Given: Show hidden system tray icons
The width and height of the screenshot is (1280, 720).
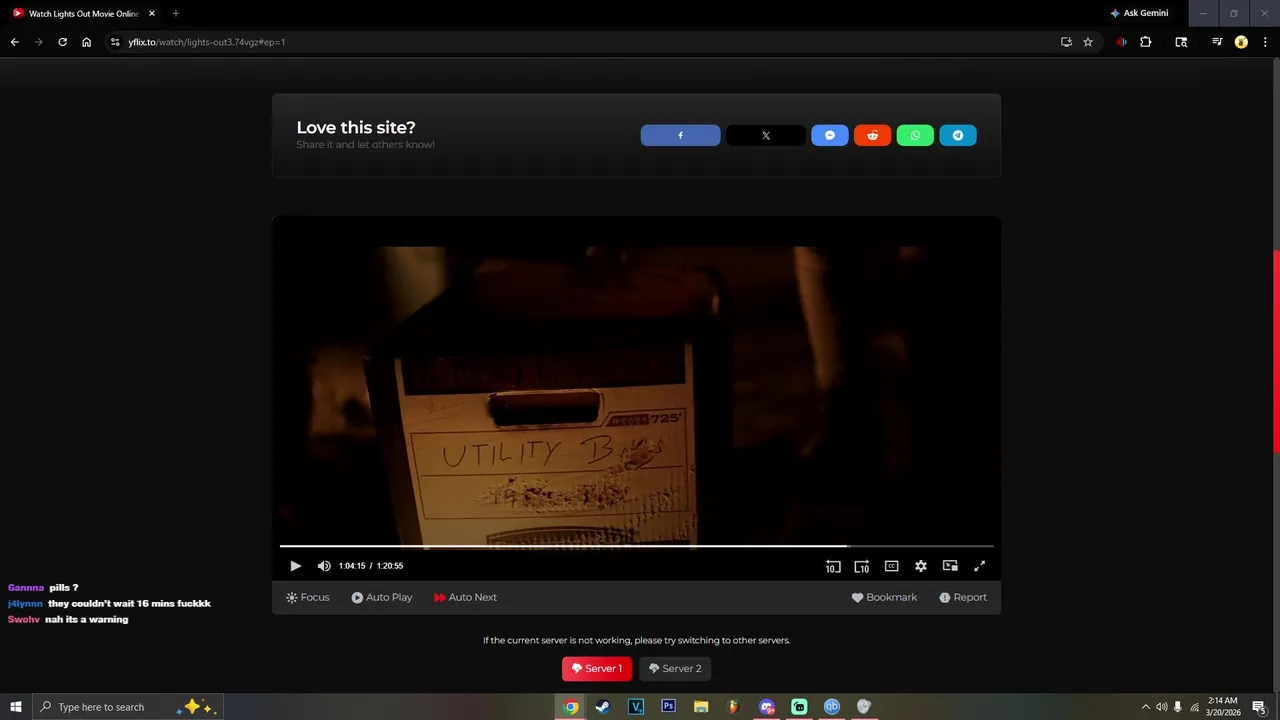Looking at the screenshot, I should coord(1146,707).
